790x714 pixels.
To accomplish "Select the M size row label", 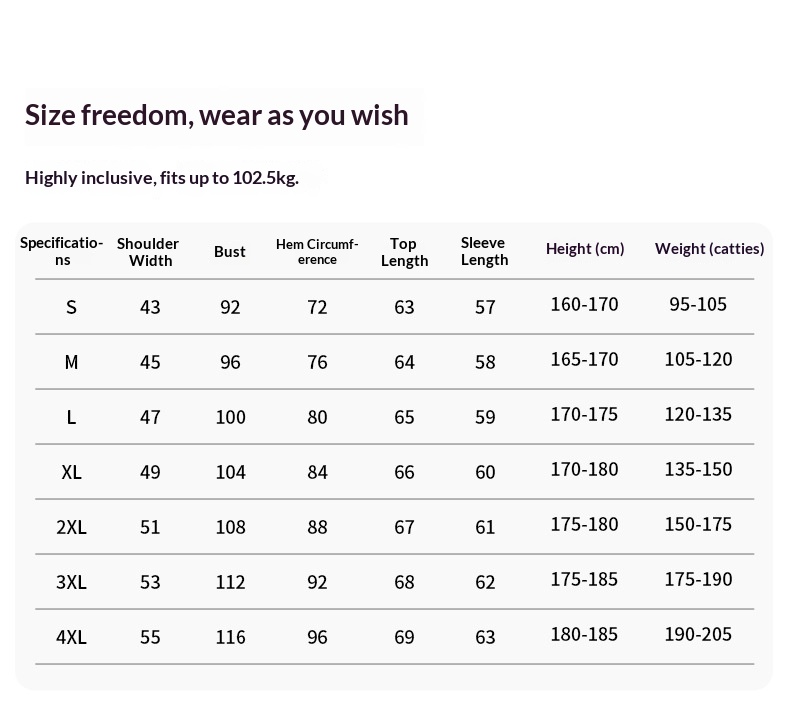I will (71, 362).
